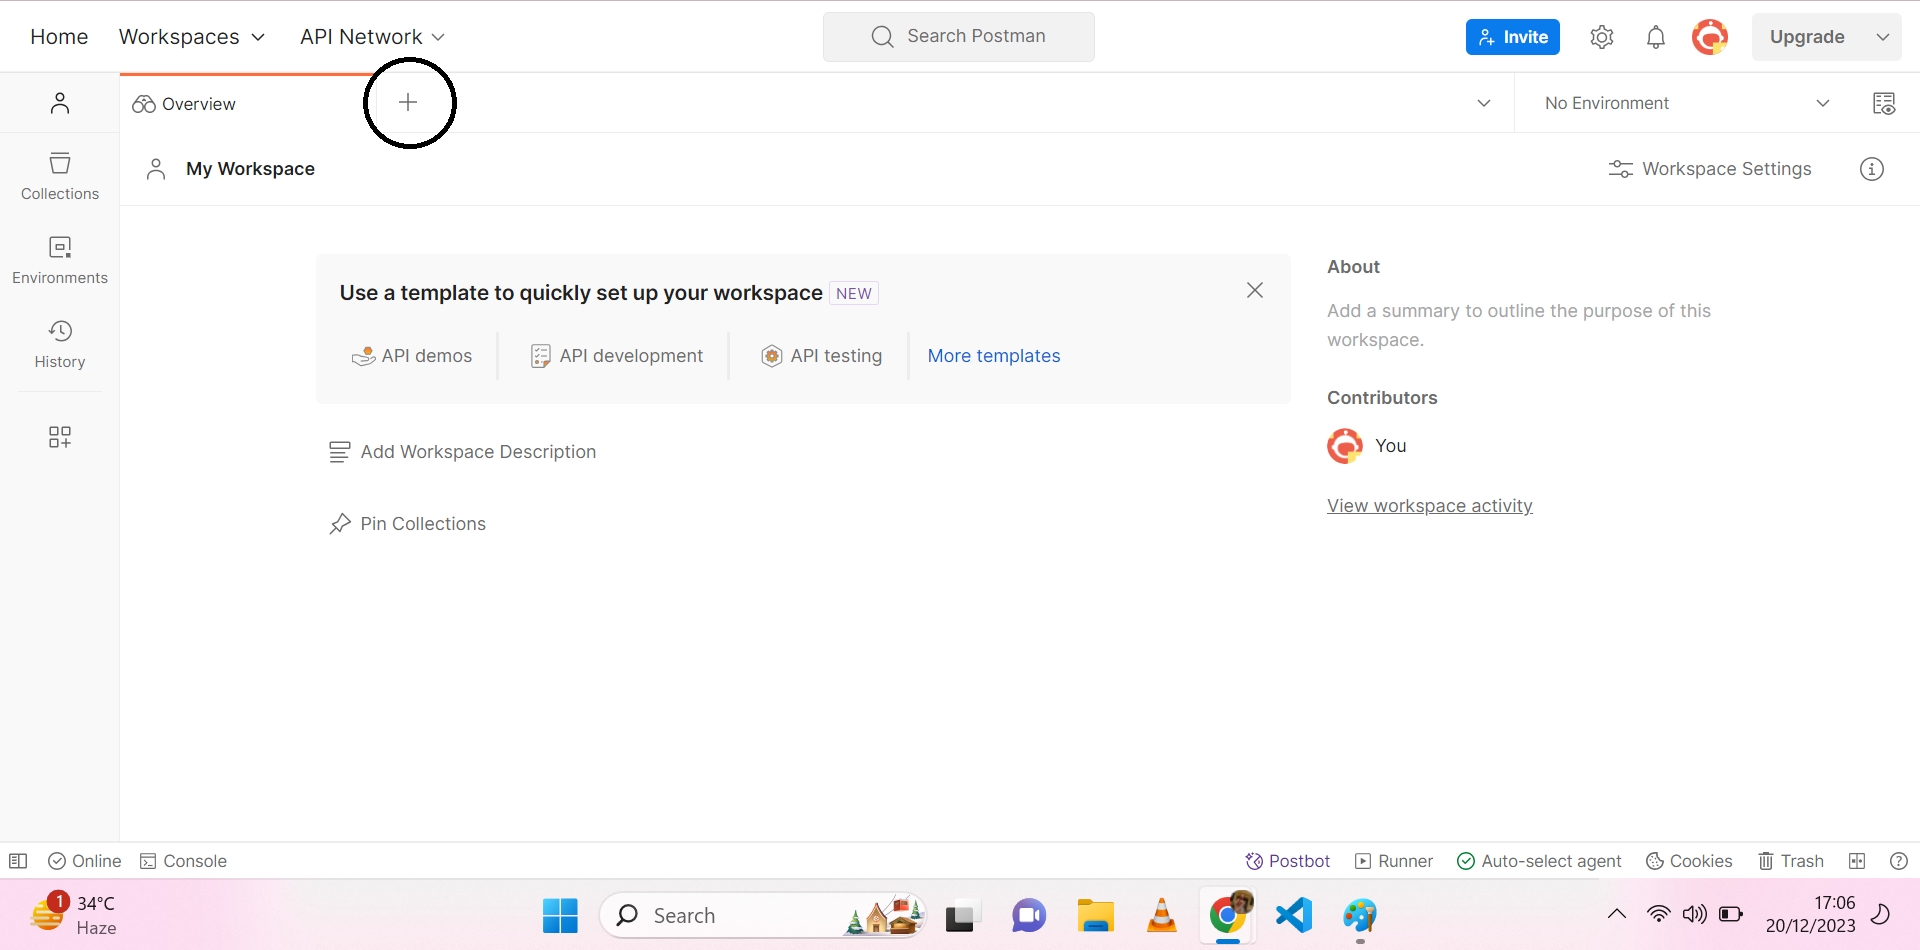Open the settings gear icon
The width and height of the screenshot is (1920, 950).
pos(1602,37)
